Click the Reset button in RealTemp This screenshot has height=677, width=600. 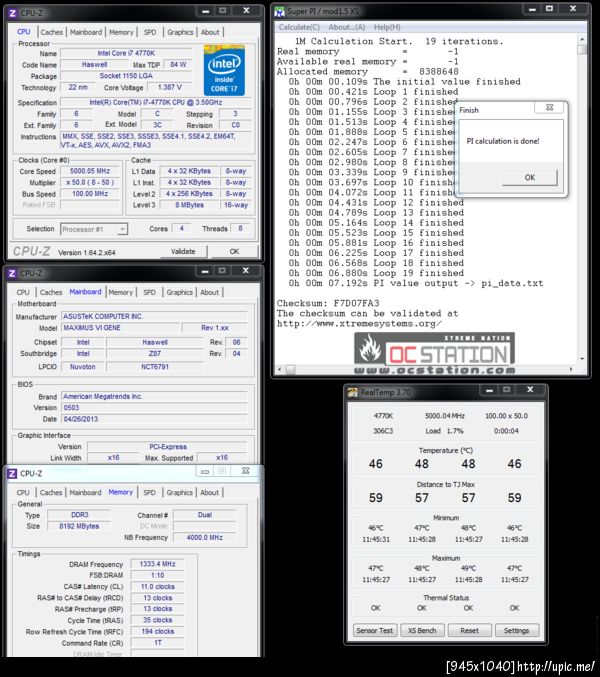[470, 630]
